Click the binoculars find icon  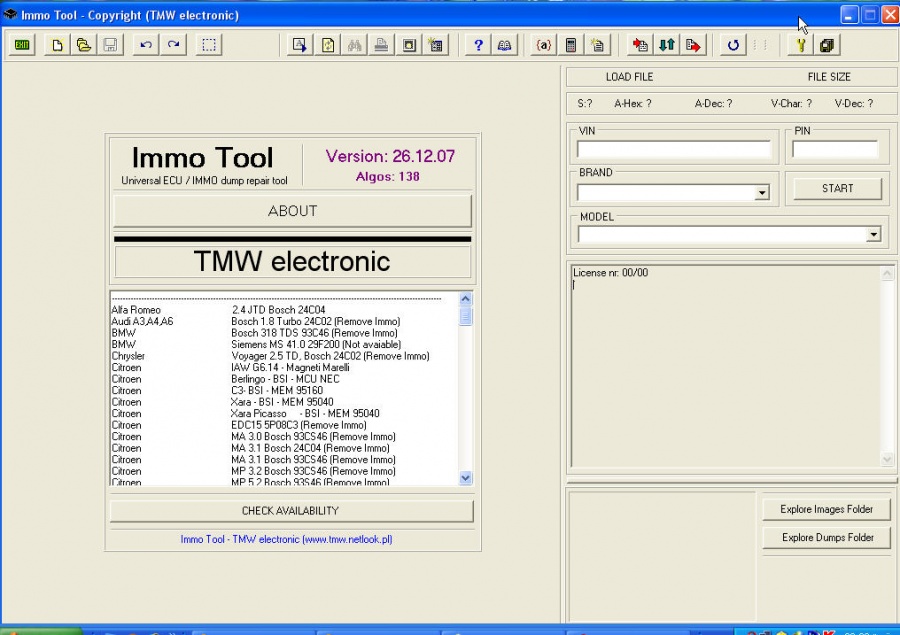click(355, 45)
